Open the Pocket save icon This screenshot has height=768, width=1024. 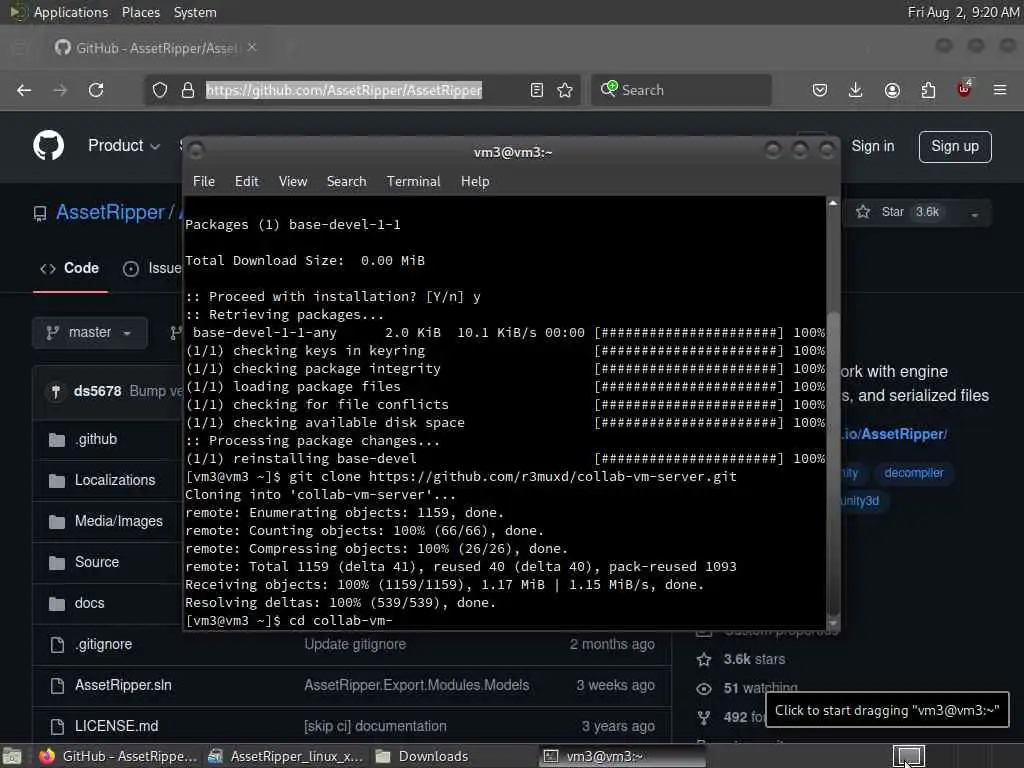(820, 90)
